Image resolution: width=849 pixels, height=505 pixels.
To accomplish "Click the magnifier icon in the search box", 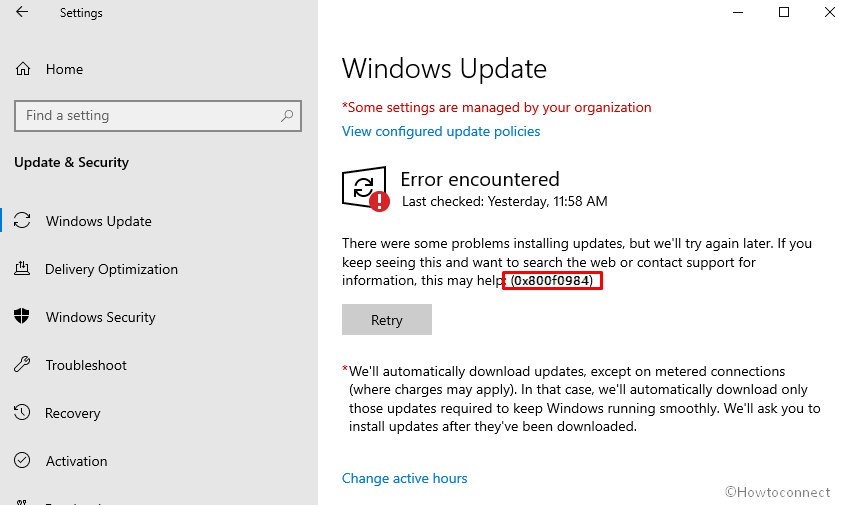I will (287, 116).
